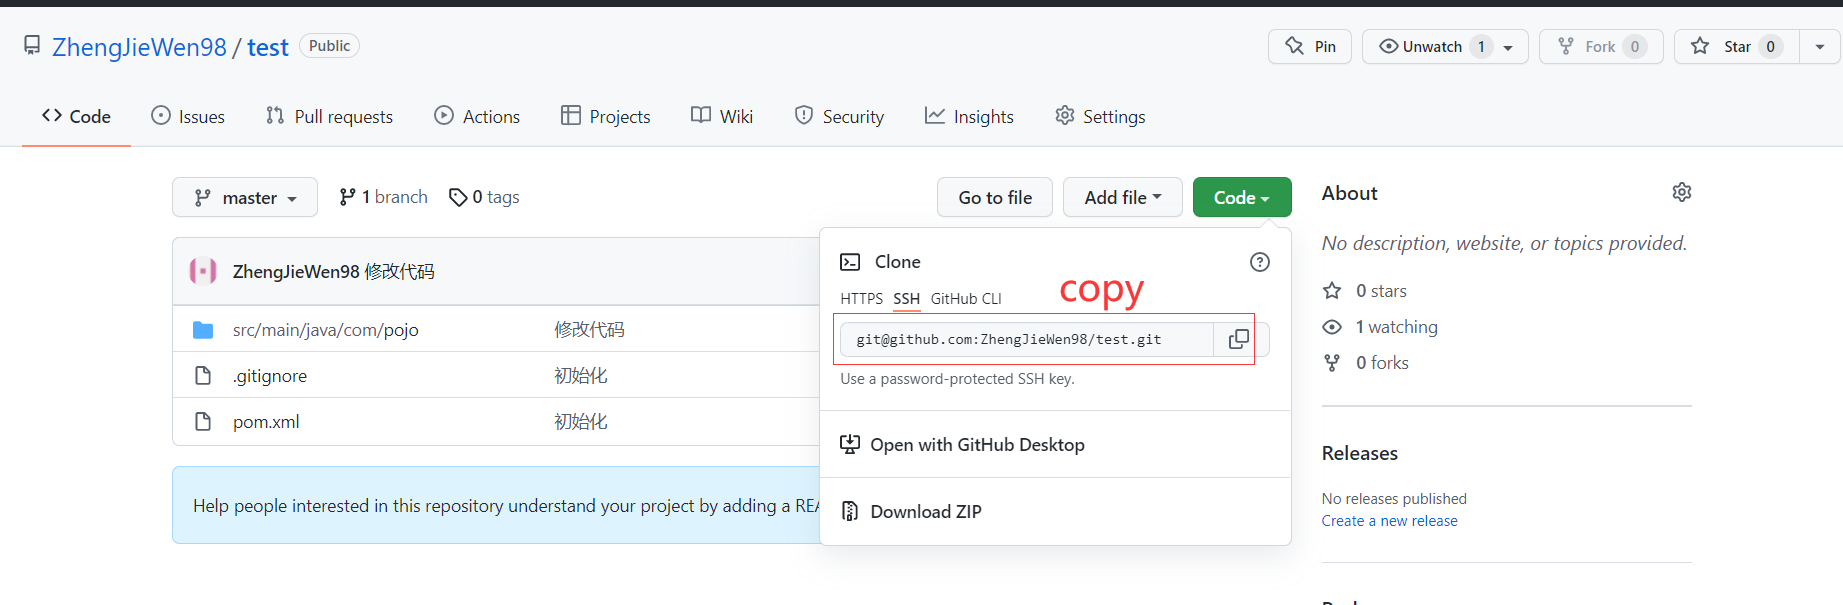1843x605 pixels.
Task: Open the Projects tab
Action: [x=606, y=116]
